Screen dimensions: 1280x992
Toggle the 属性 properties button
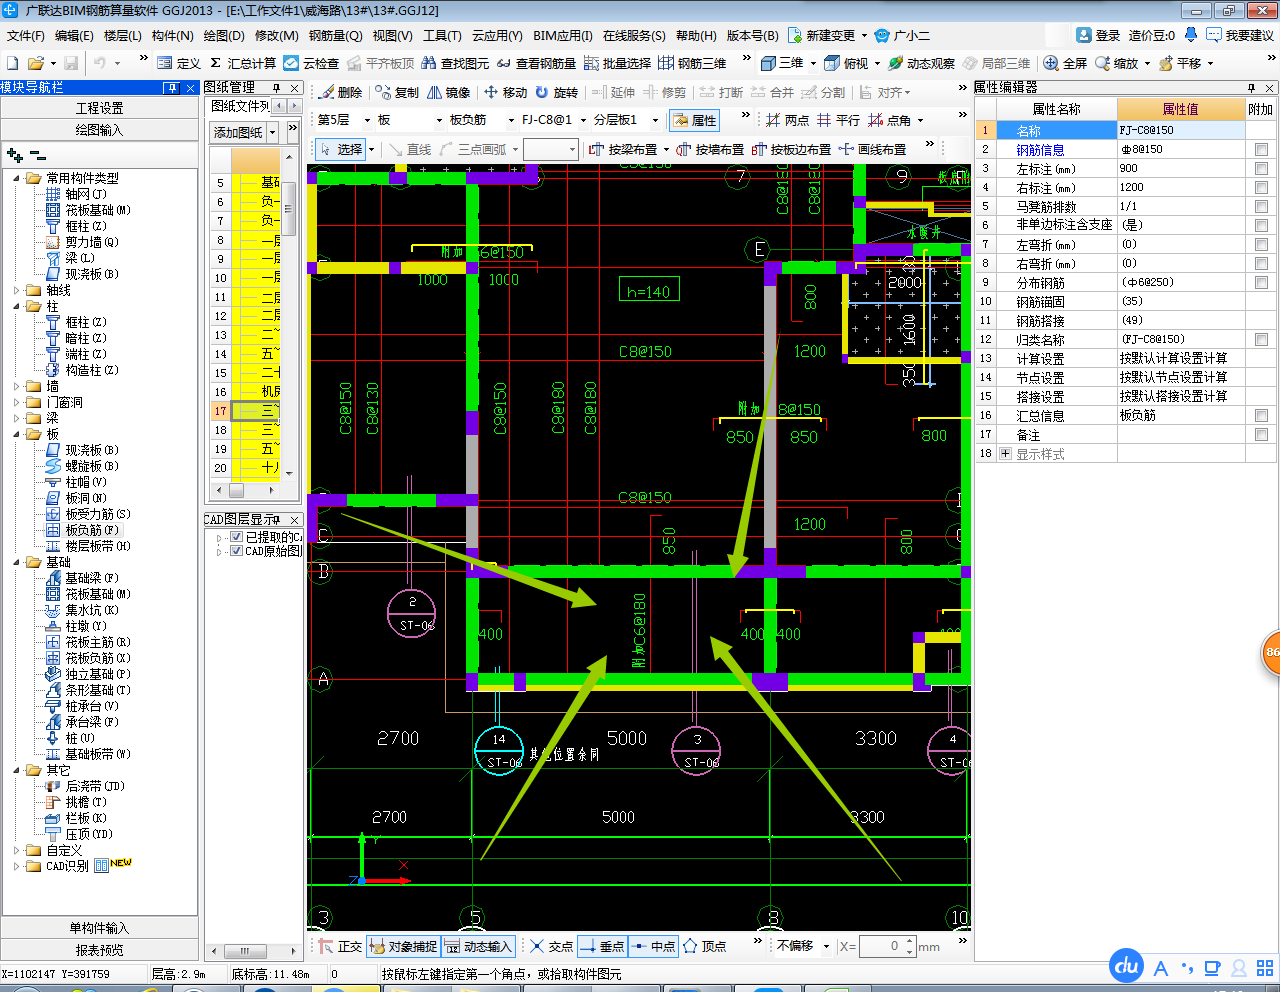[x=695, y=120]
